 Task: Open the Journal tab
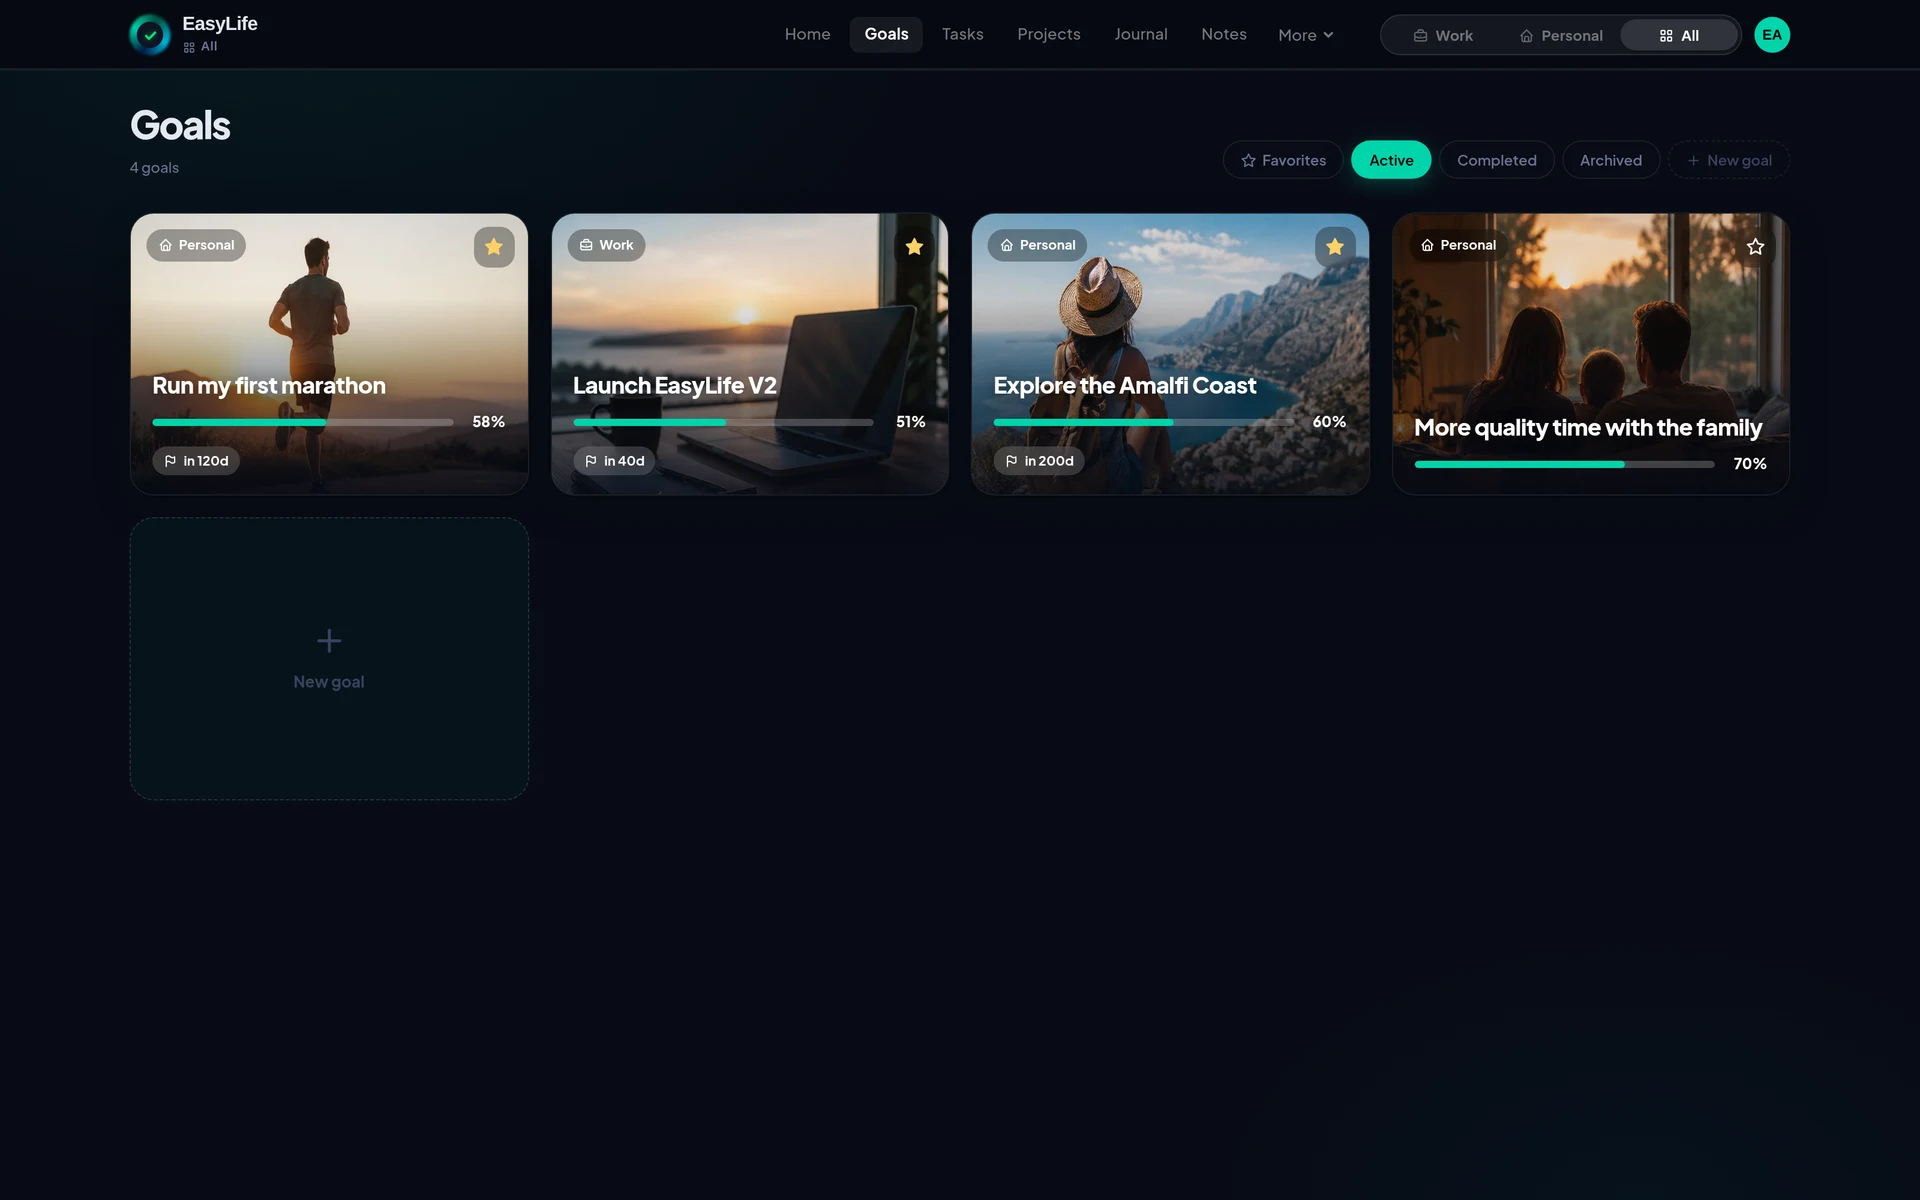pos(1141,34)
